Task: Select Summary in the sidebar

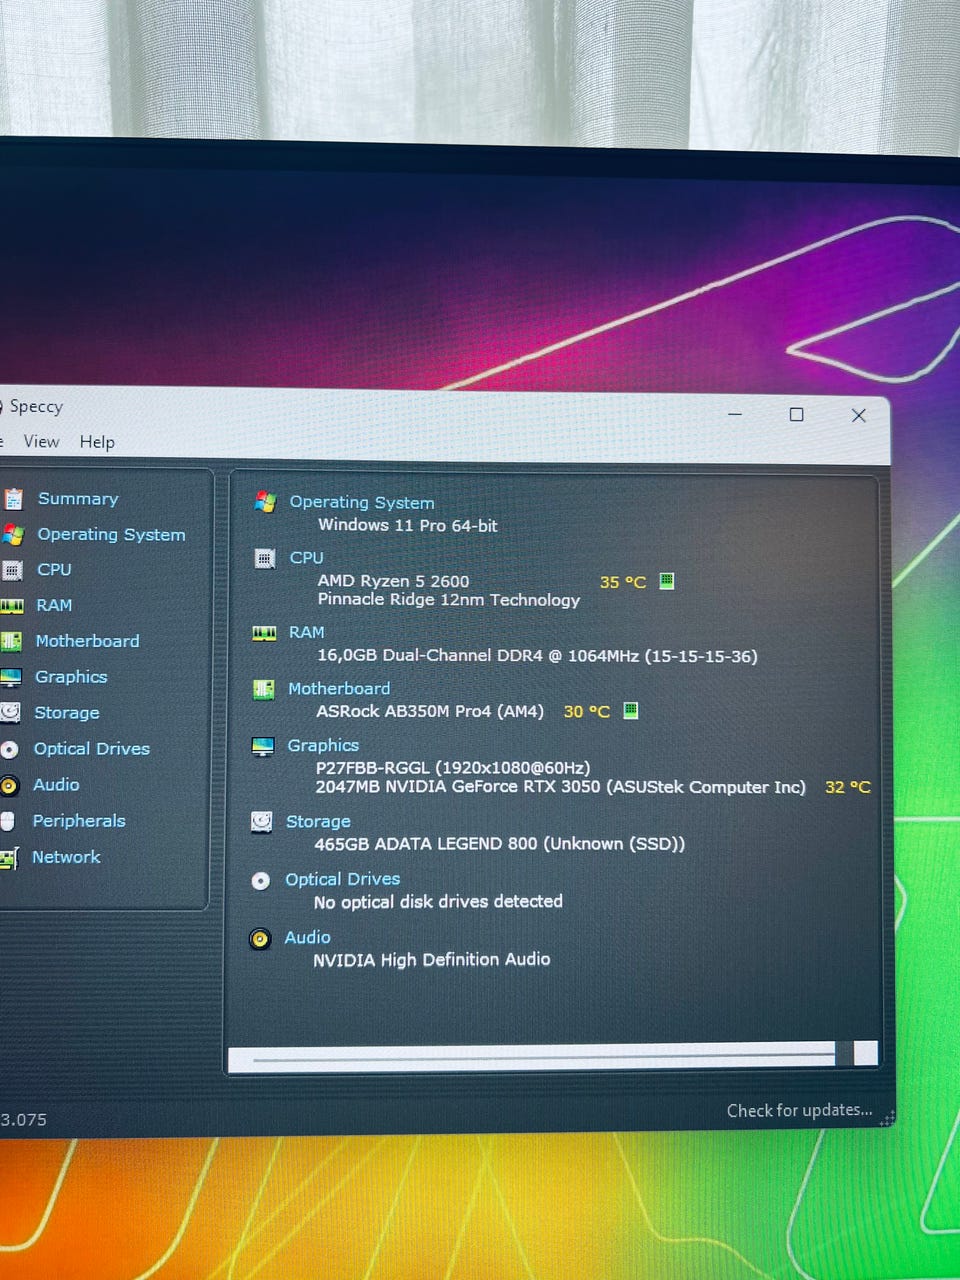Action: pyautogui.click(x=78, y=498)
